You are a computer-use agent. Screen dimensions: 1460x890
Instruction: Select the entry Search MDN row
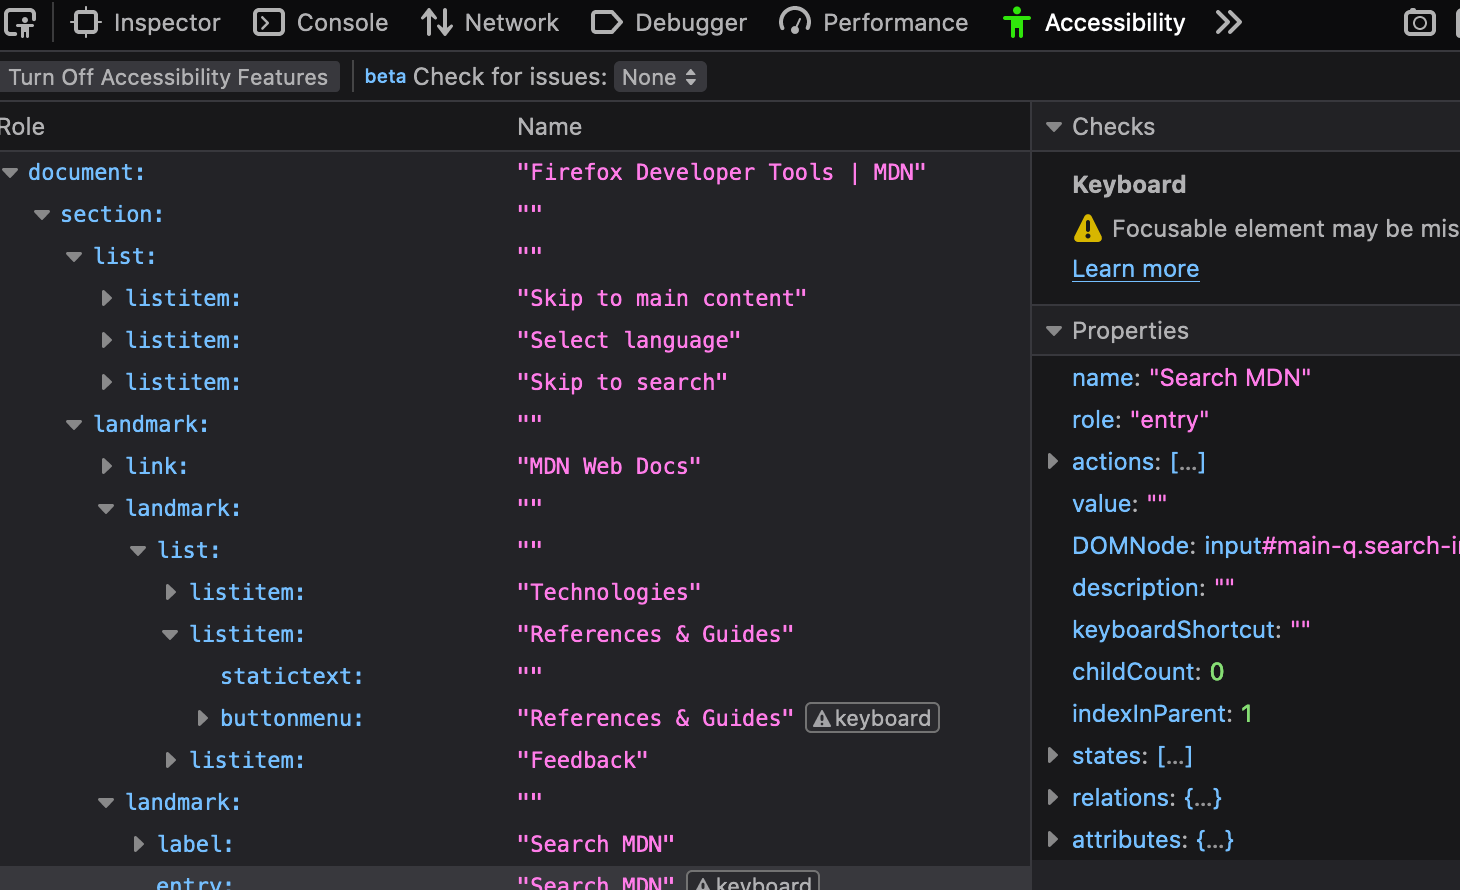click(515, 878)
